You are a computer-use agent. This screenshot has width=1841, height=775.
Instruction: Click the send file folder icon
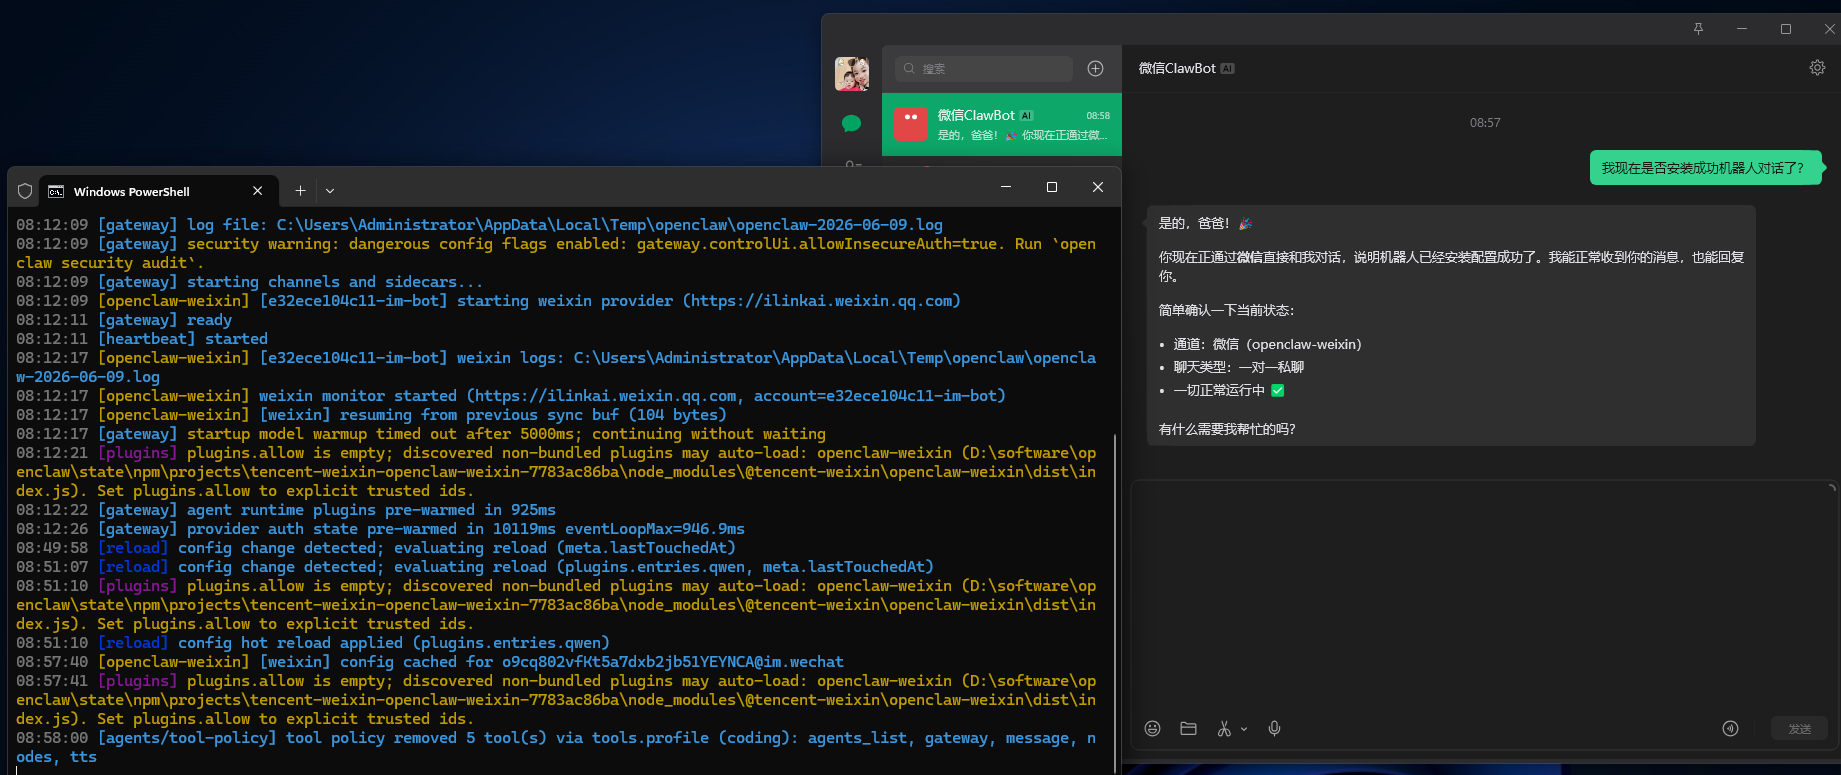[1188, 729]
